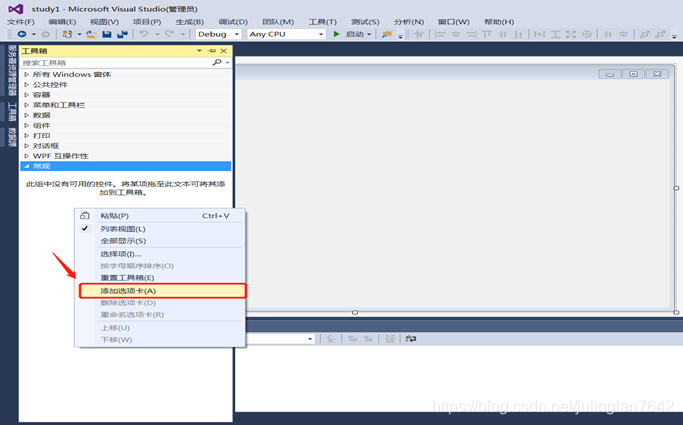This screenshot has width=683, height=425.
Task: Click the Size to Grid icon
Action: pyautogui.click(x=587, y=34)
